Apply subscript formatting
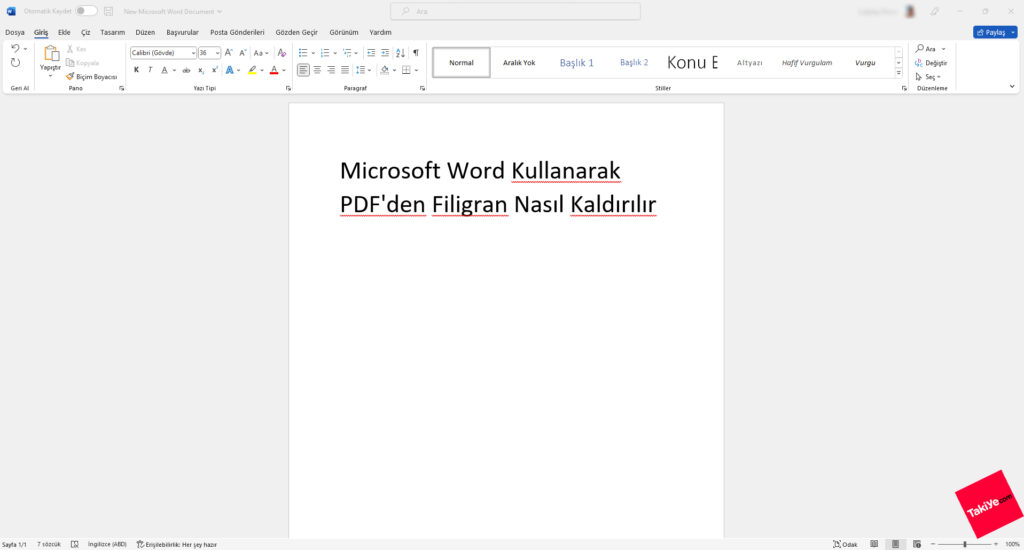The image size is (1024, 550). 201,70
